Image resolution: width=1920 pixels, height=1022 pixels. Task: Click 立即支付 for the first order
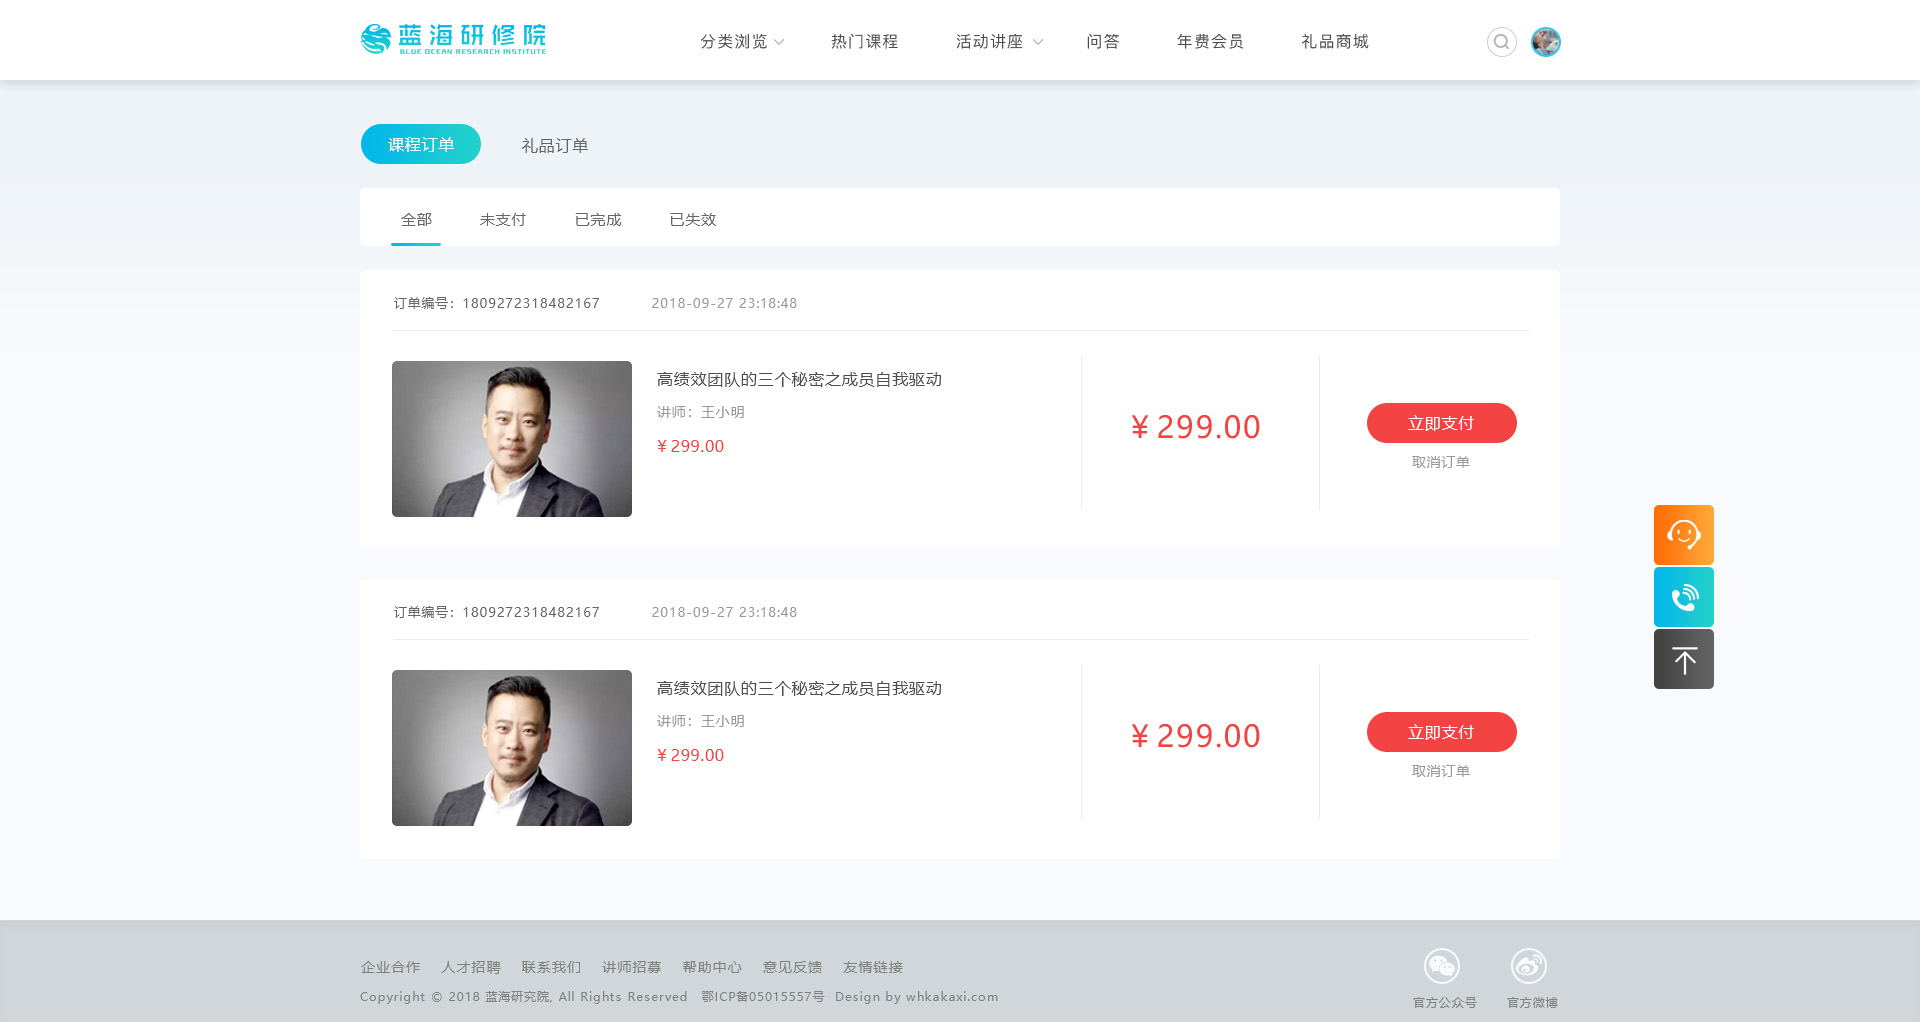point(1440,423)
